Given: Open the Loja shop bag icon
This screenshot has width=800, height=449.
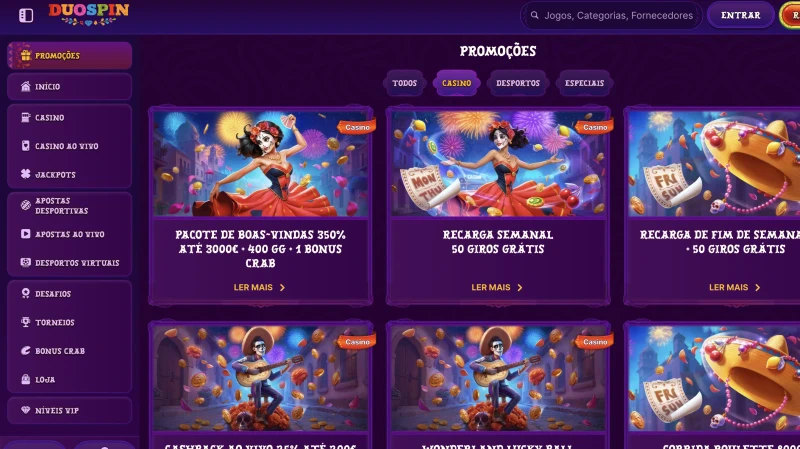Looking at the screenshot, I should click(x=26, y=379).
